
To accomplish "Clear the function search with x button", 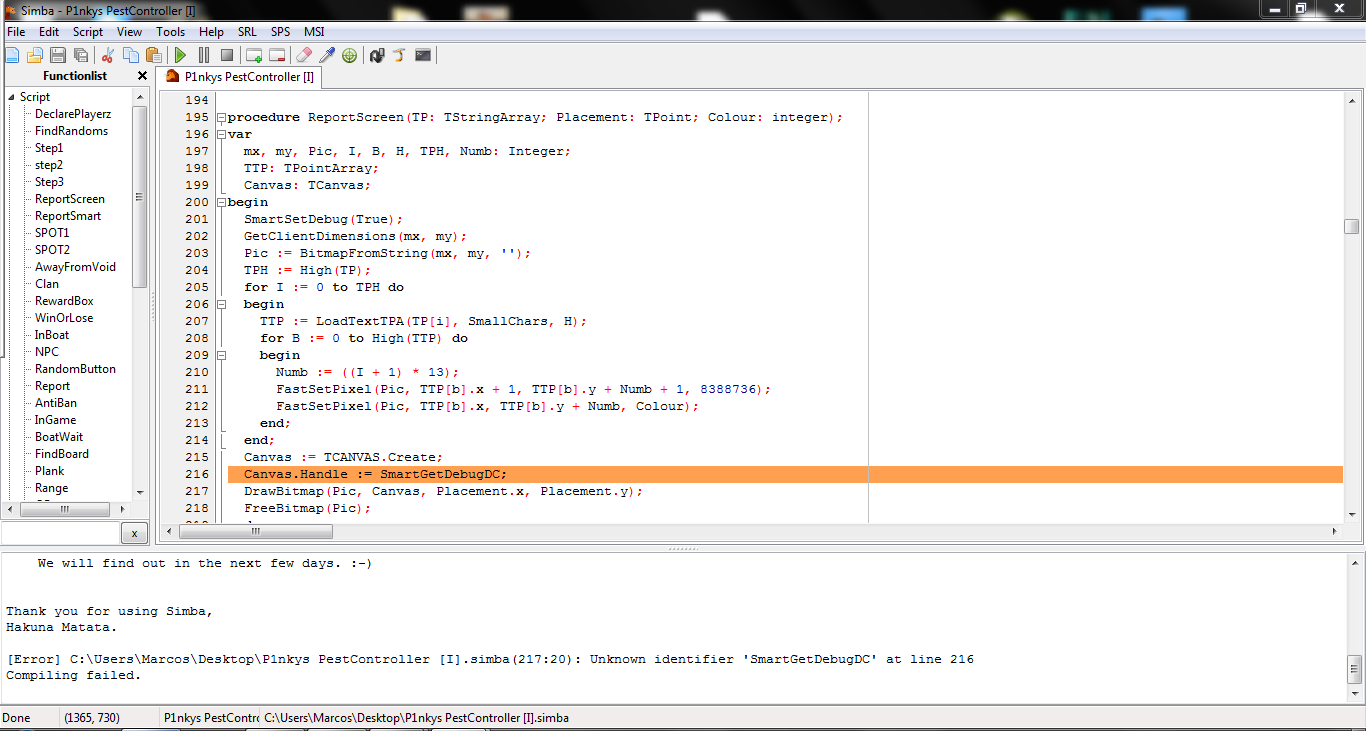I will click(135, 533).
